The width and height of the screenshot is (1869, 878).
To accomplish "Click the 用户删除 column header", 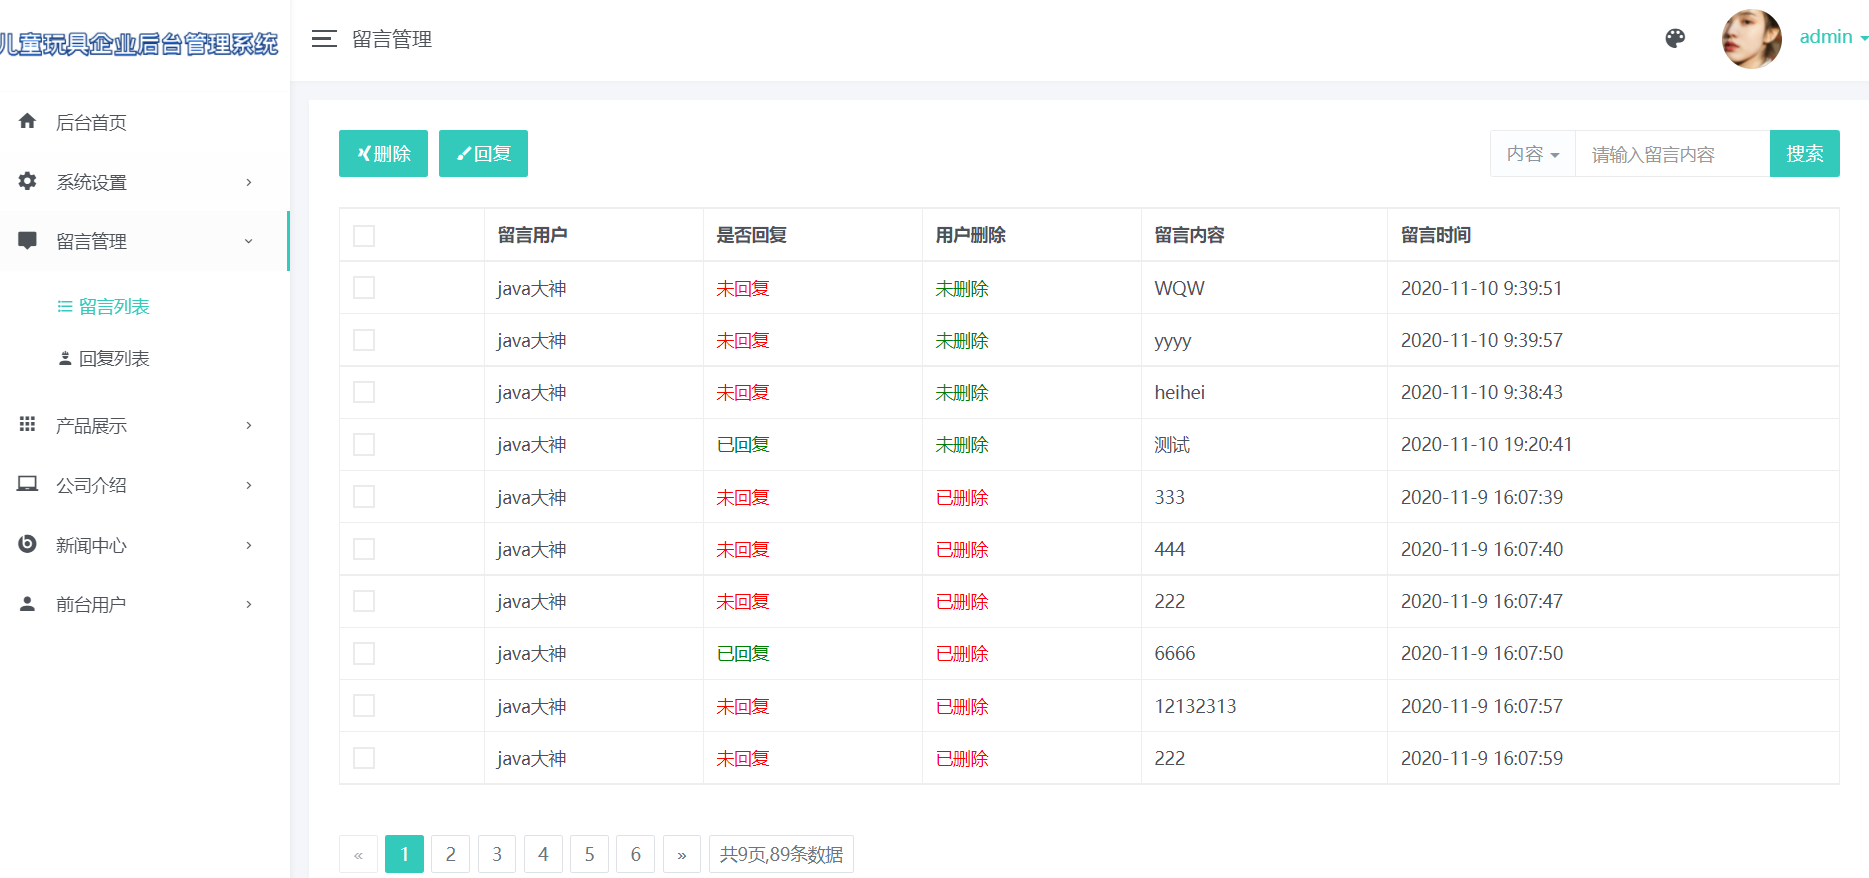I will coord(971,235).
